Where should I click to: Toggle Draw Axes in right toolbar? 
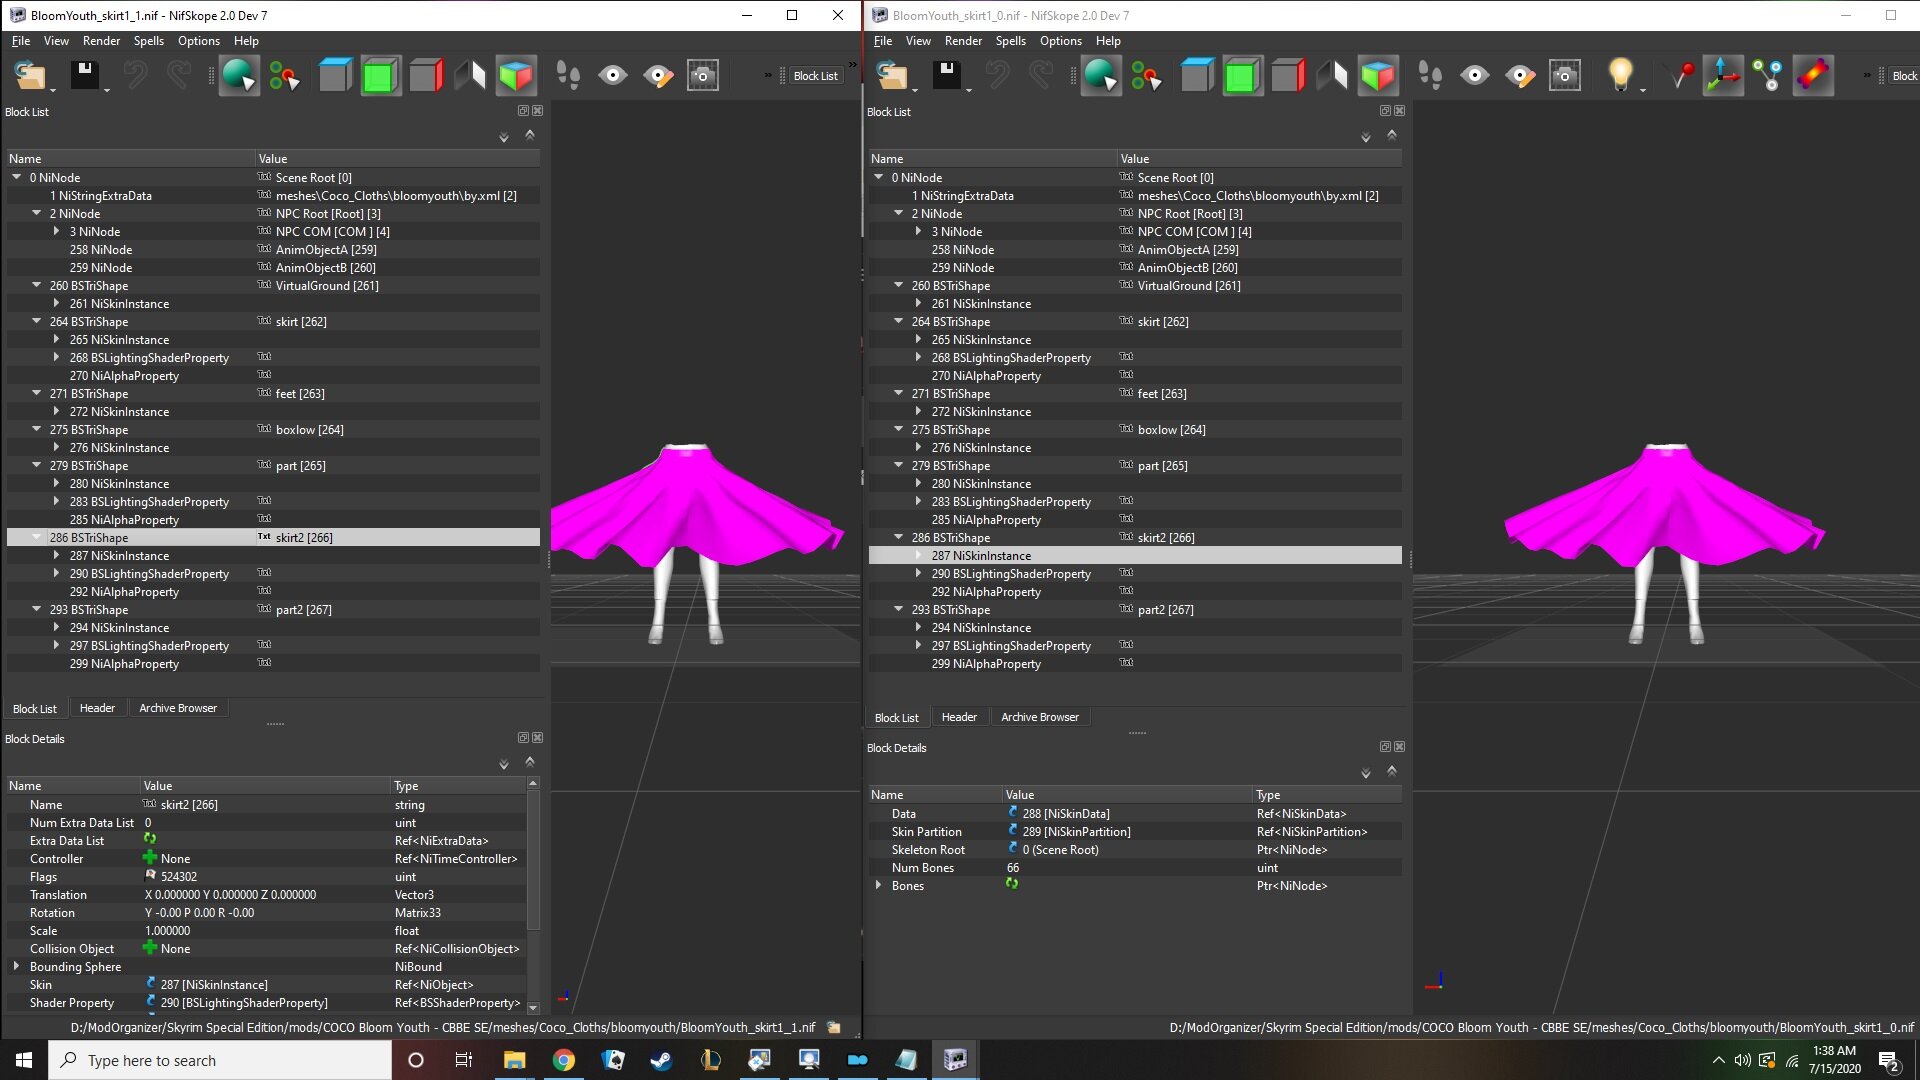point(1723,76)
